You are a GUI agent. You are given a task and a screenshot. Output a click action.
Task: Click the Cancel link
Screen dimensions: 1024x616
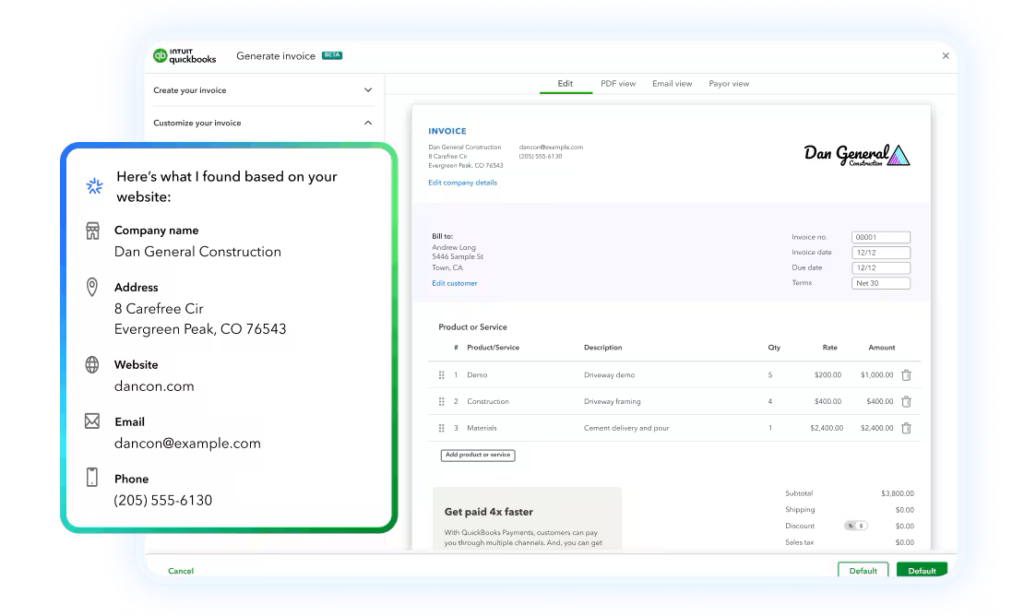[x=181, y=571]
